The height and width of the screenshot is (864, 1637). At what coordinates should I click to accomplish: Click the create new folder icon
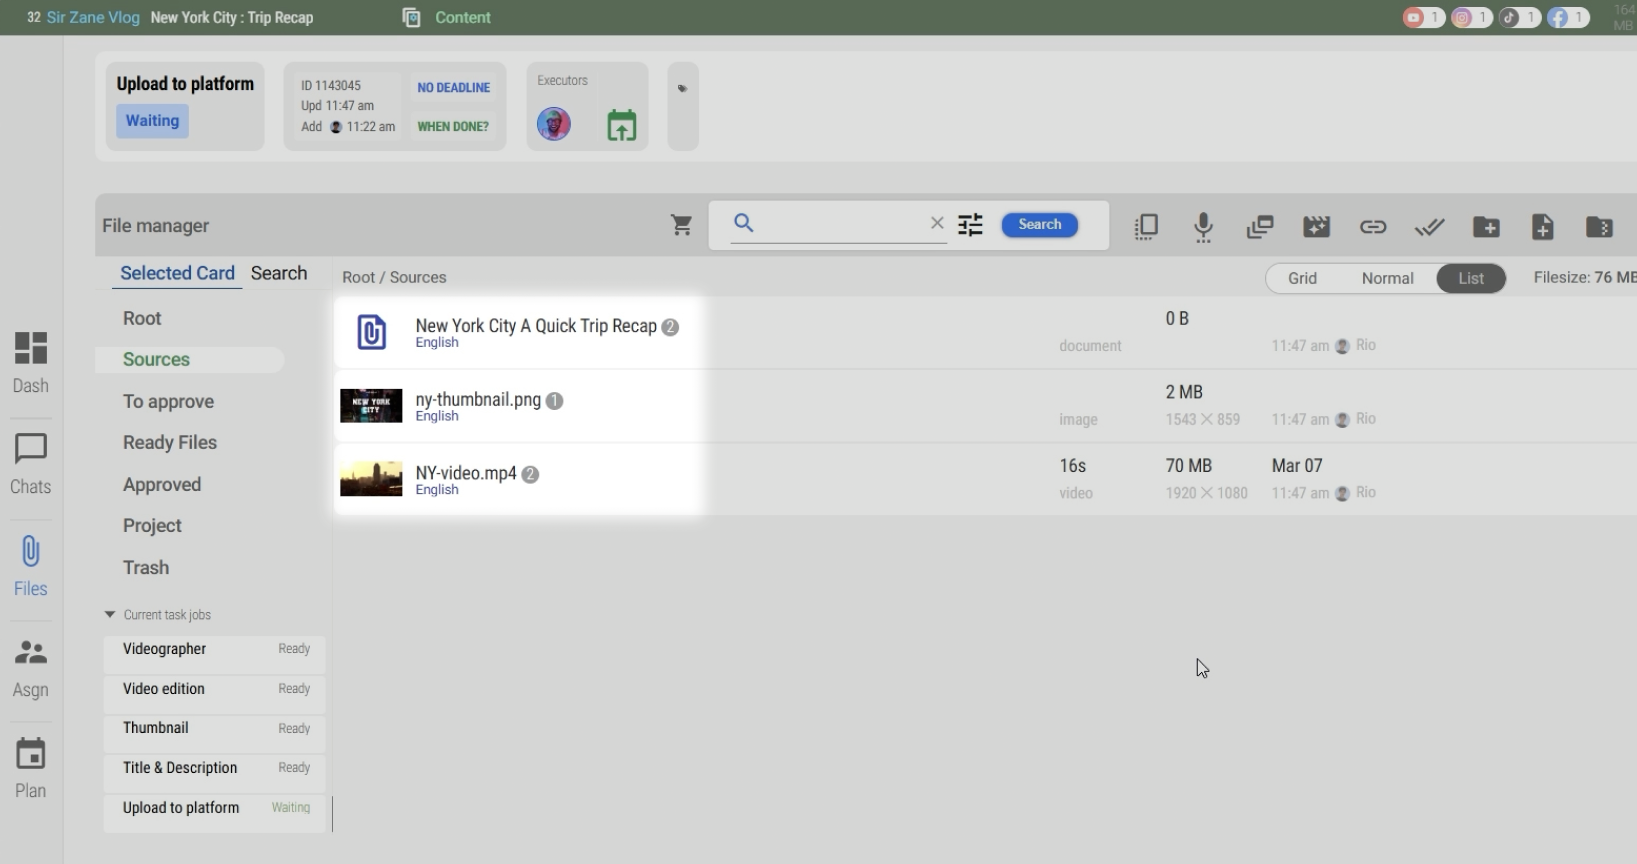coord(1486,227)
